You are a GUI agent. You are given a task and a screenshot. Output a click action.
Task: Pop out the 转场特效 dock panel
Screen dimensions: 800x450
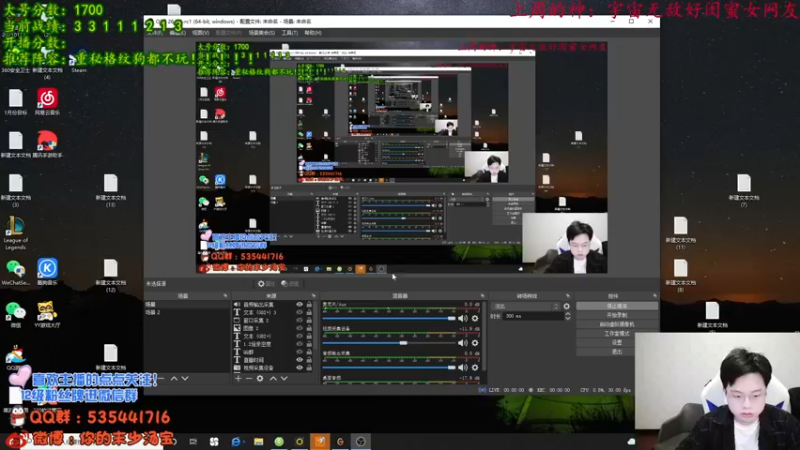568,296
